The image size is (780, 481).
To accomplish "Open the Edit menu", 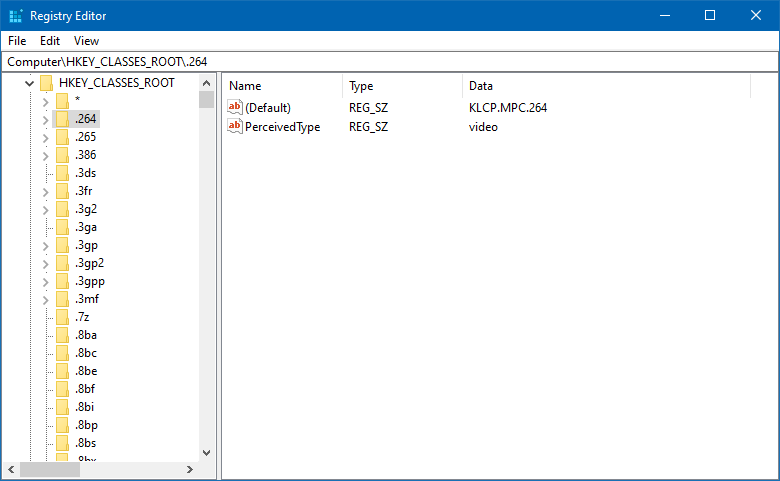I will (x=50, y=41).
